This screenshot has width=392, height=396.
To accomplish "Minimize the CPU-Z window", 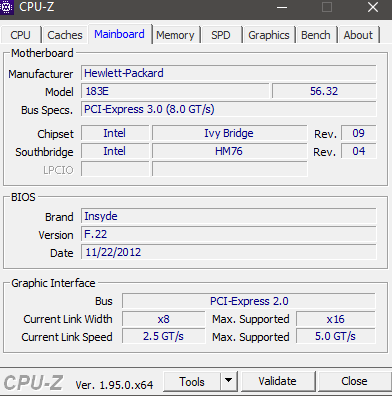I will pyautogui.click(x=282, y=7).
